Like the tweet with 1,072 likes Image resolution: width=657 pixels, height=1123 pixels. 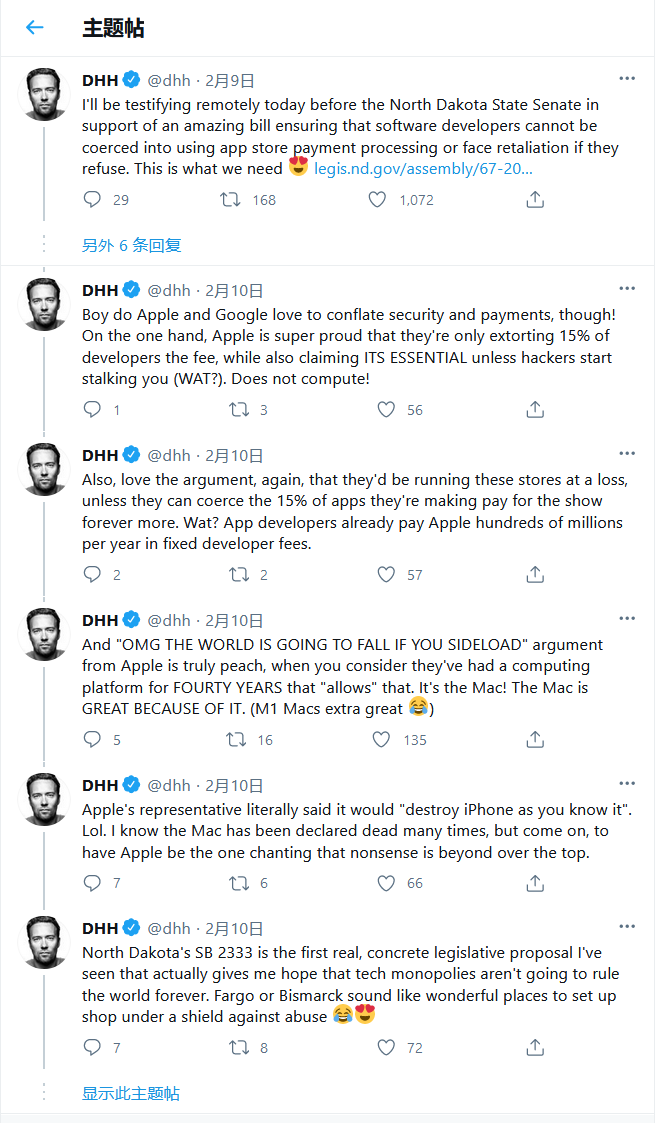point(377,200)
